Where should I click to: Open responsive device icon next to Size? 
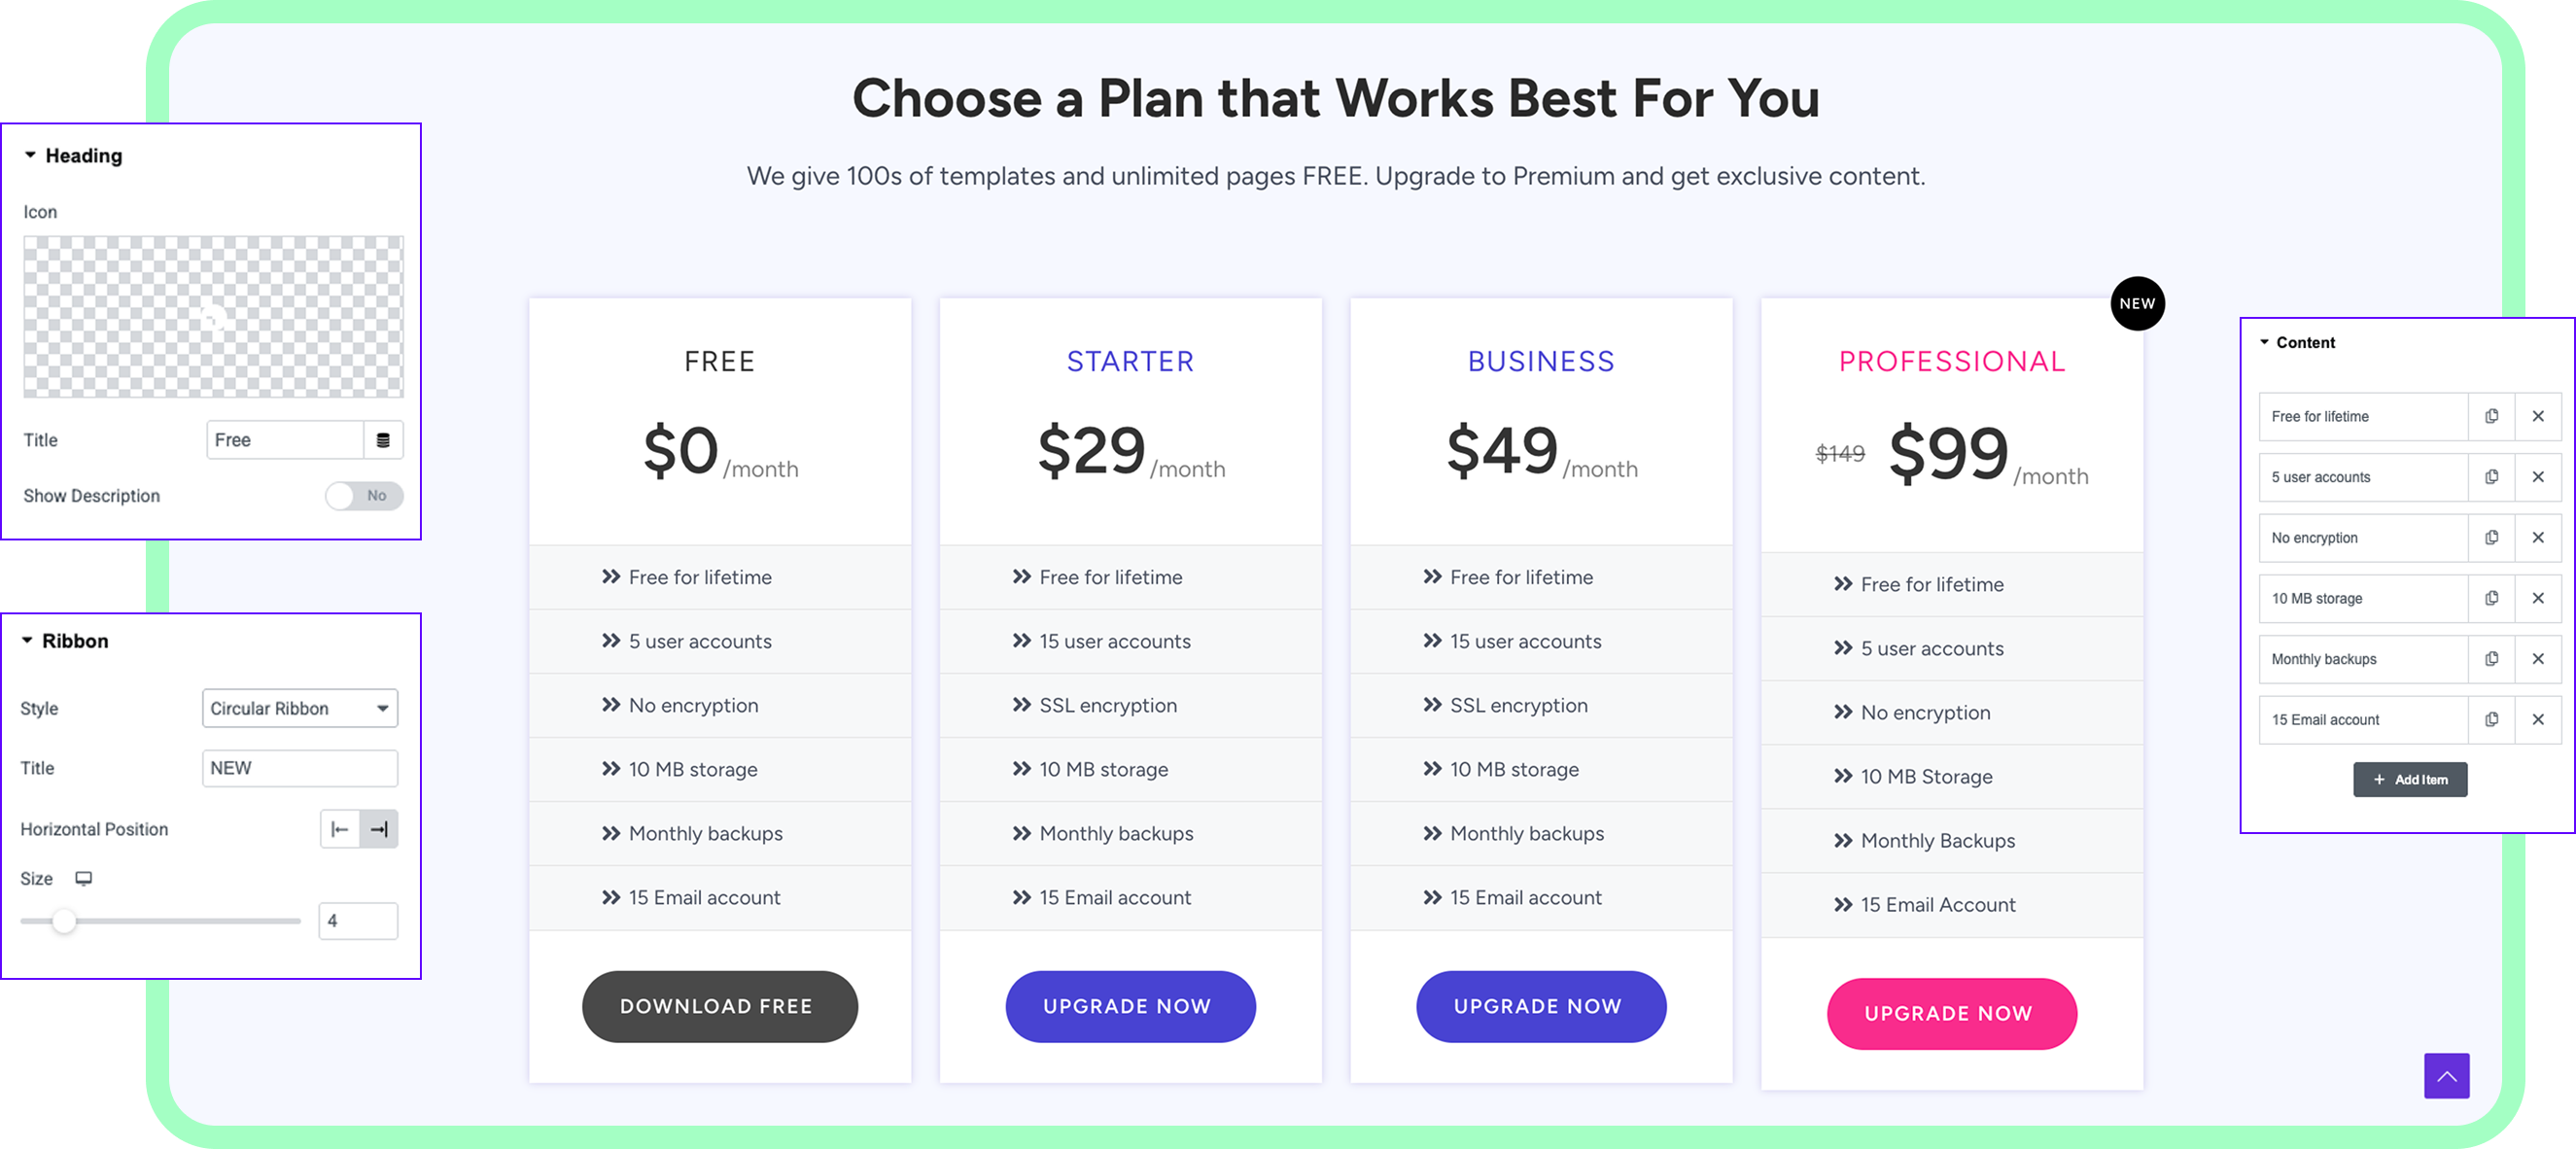point(84,878)
